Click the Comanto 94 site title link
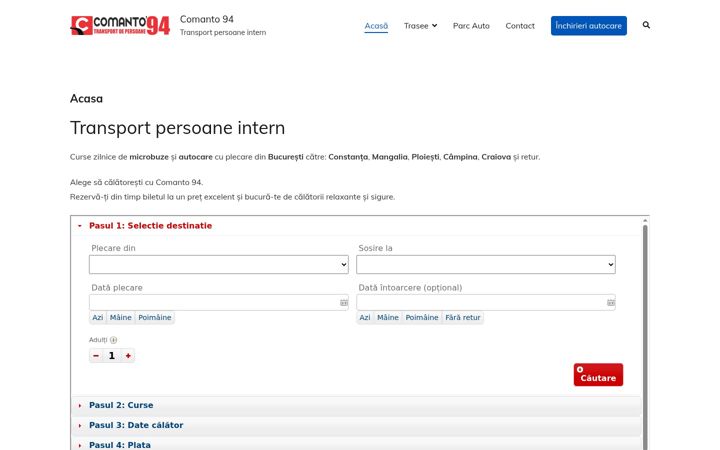 coord(207,19)
